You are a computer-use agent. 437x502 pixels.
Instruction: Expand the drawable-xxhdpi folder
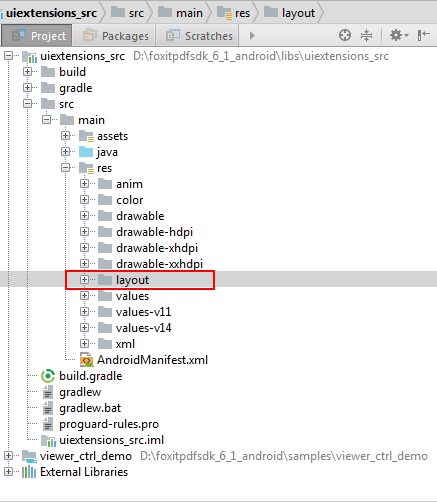(x=85, y=264)
